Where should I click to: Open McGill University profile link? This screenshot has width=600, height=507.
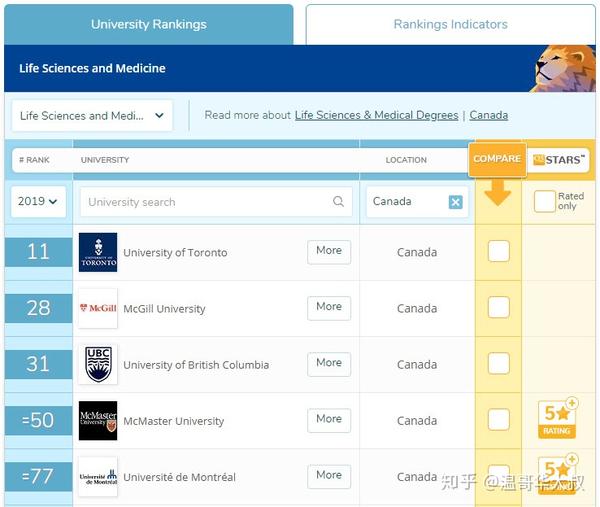click(x=164, y=309)
